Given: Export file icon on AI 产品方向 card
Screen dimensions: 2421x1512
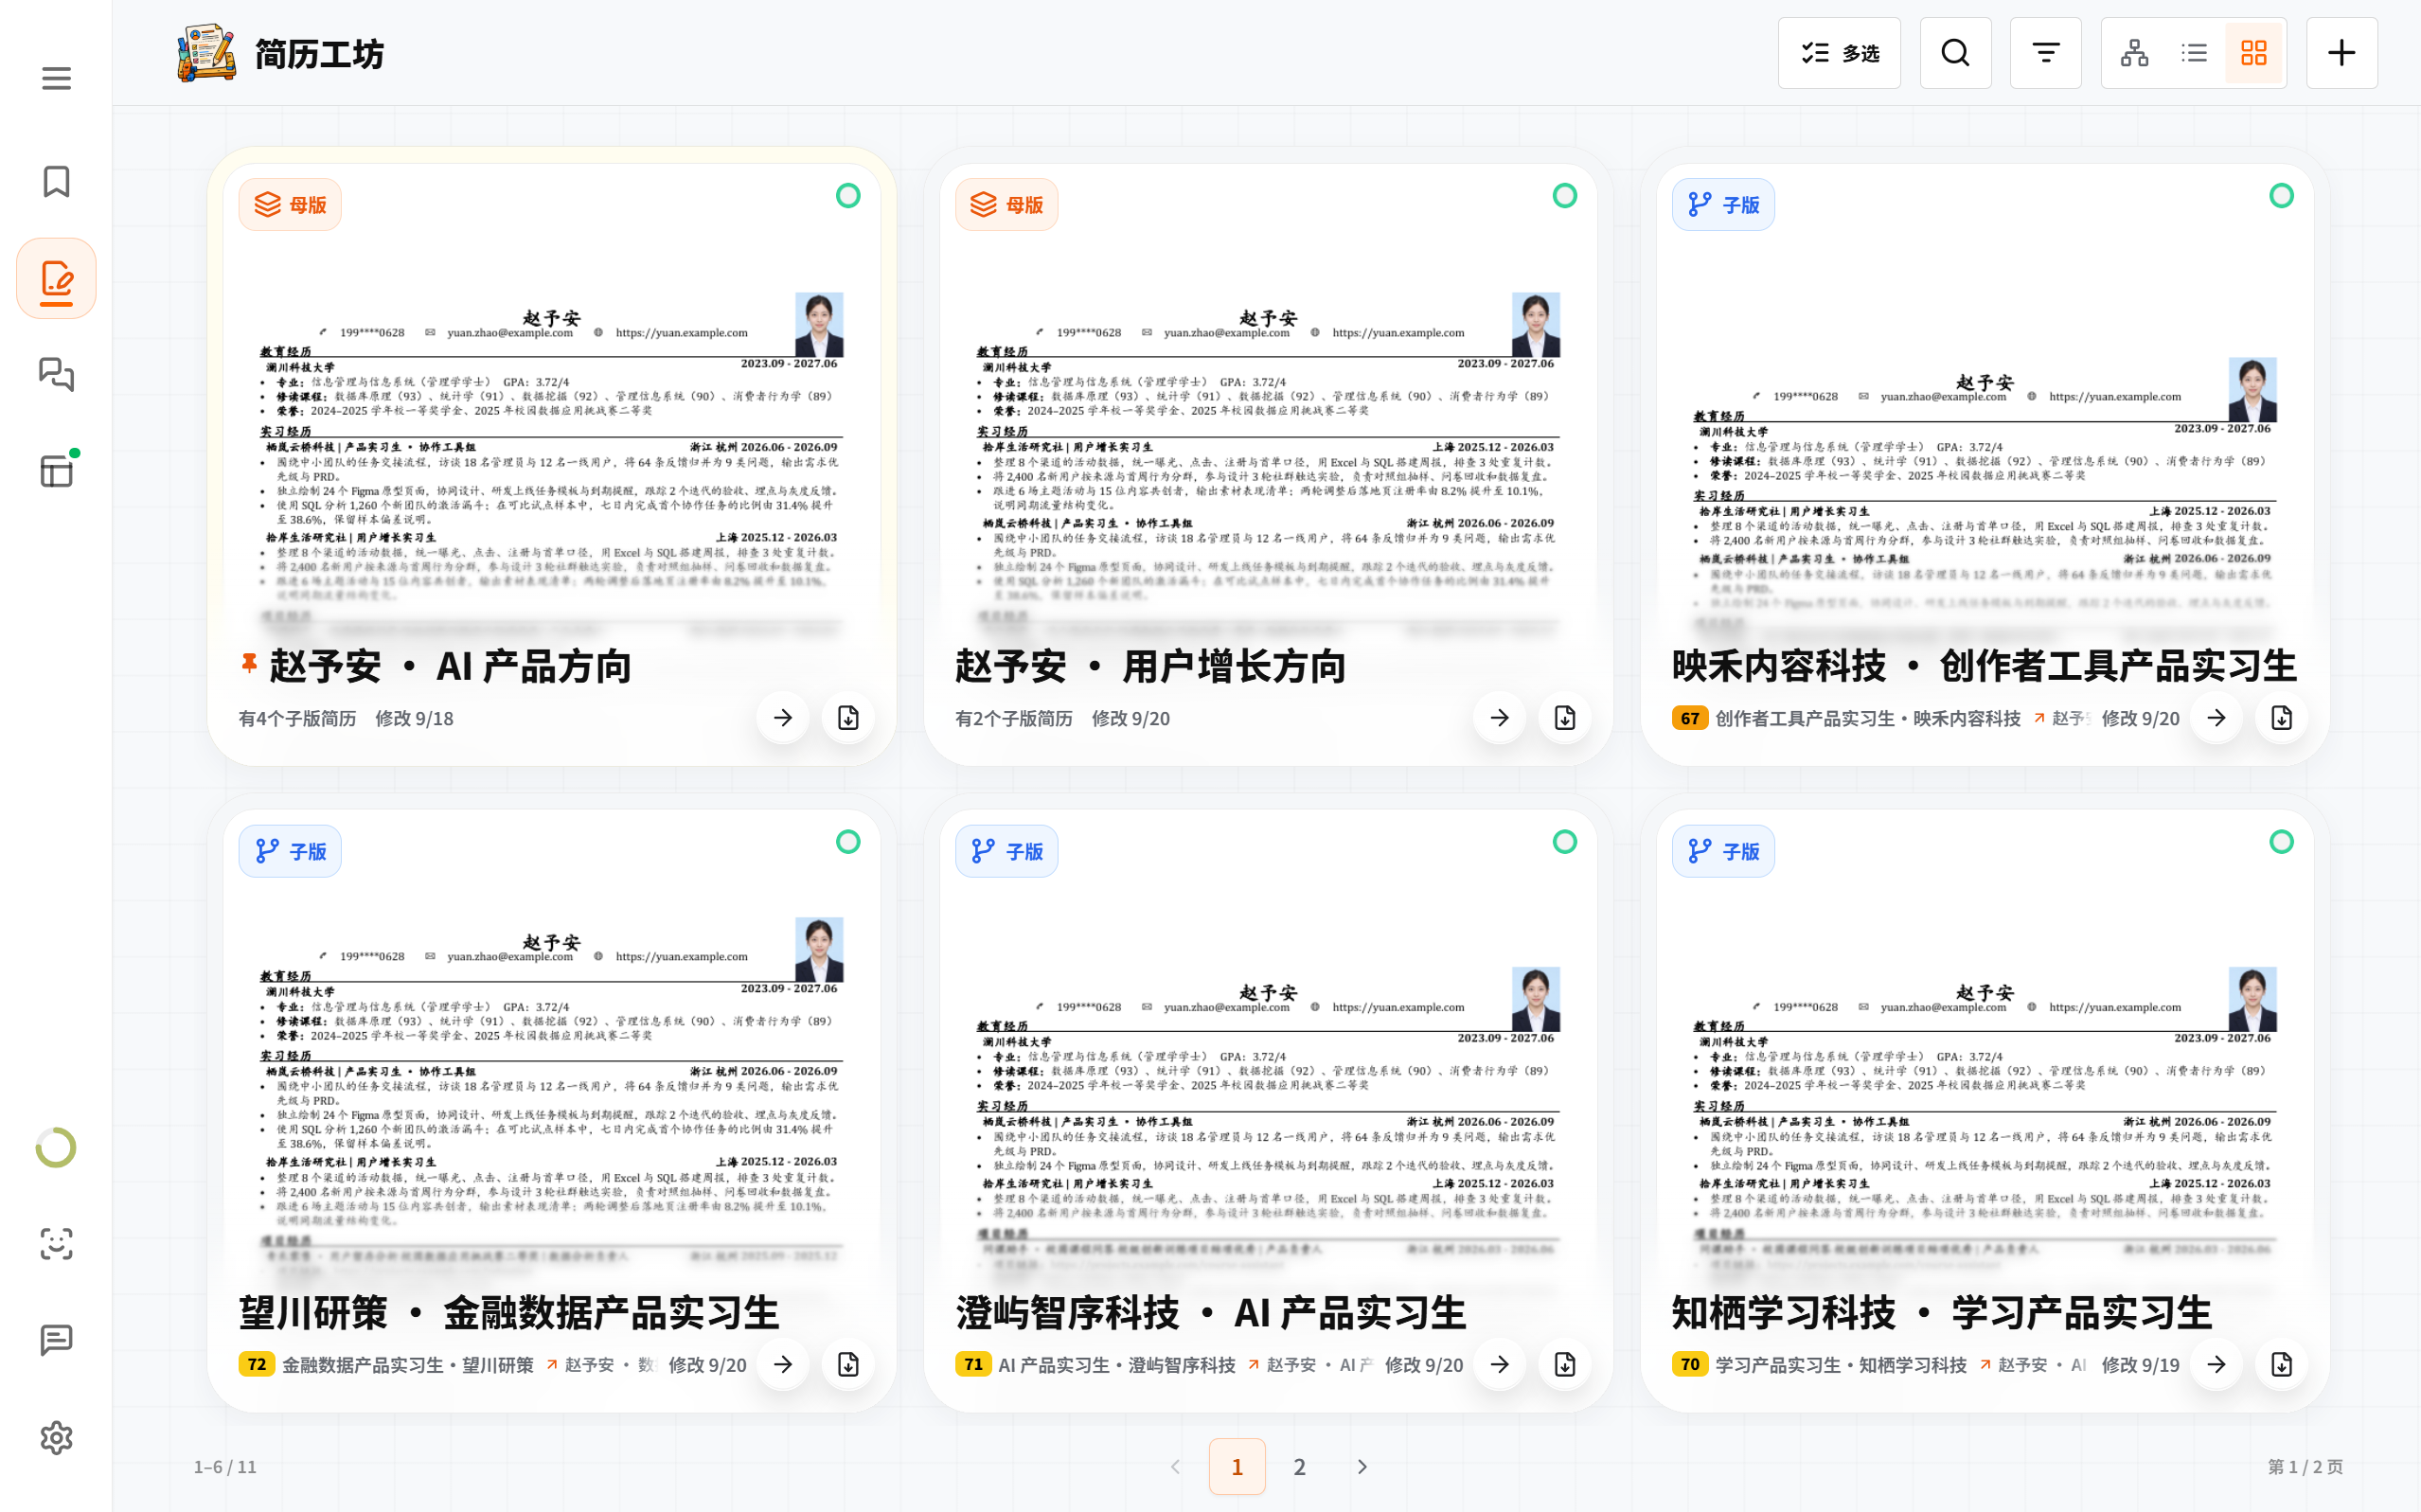Looking at the screenshot, I should tap(848, 718).
